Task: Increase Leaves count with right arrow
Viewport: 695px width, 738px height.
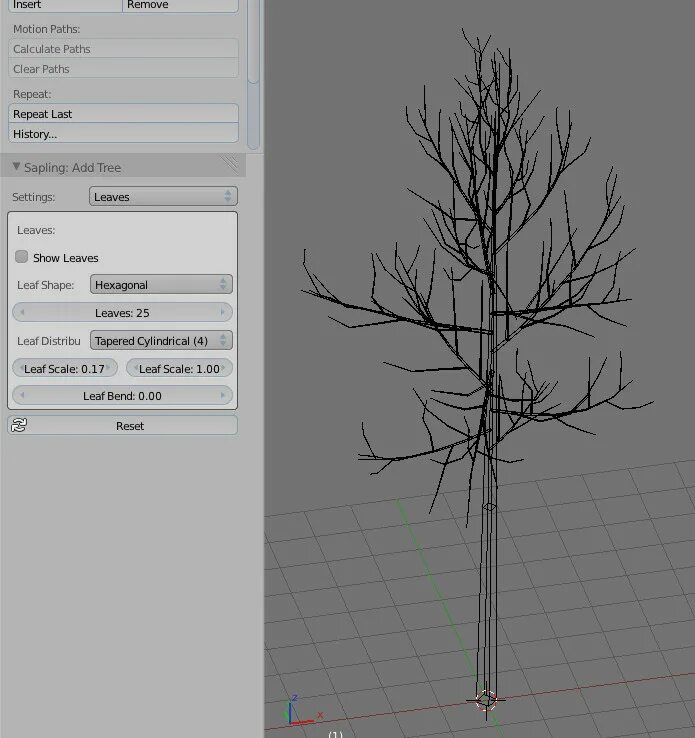Action: (223, 312)
